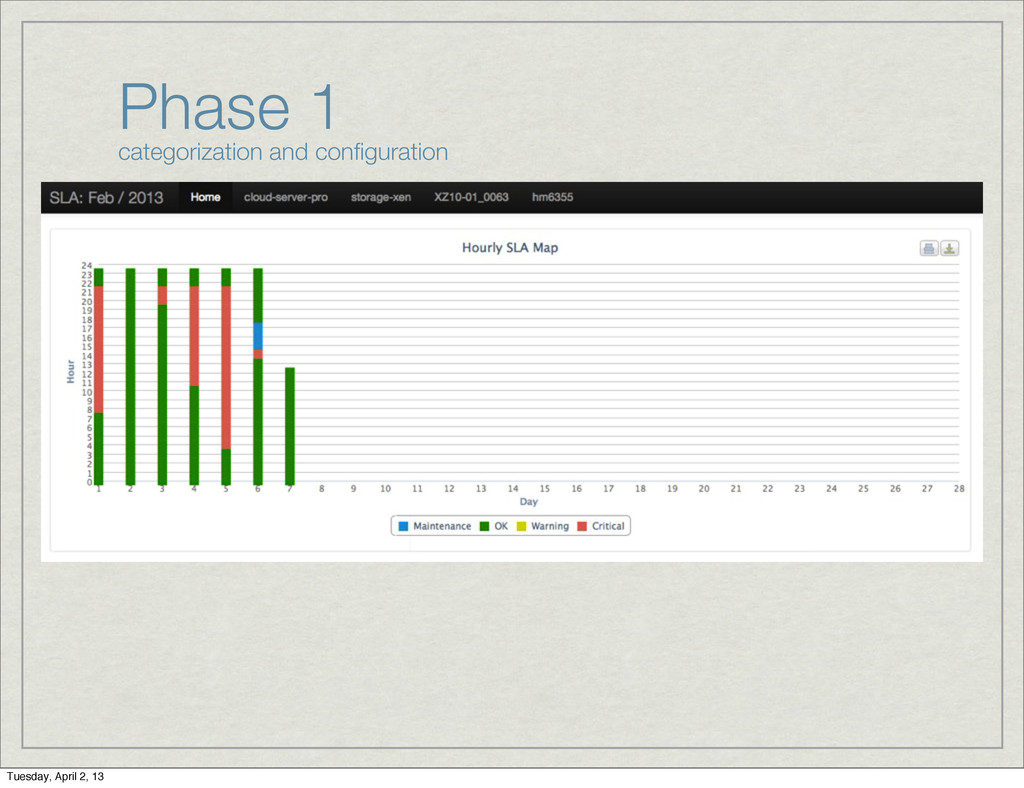Click the print chart icon
This screenshot has width=1024, height=788.
pyautogui.click(x=929, y=248)
